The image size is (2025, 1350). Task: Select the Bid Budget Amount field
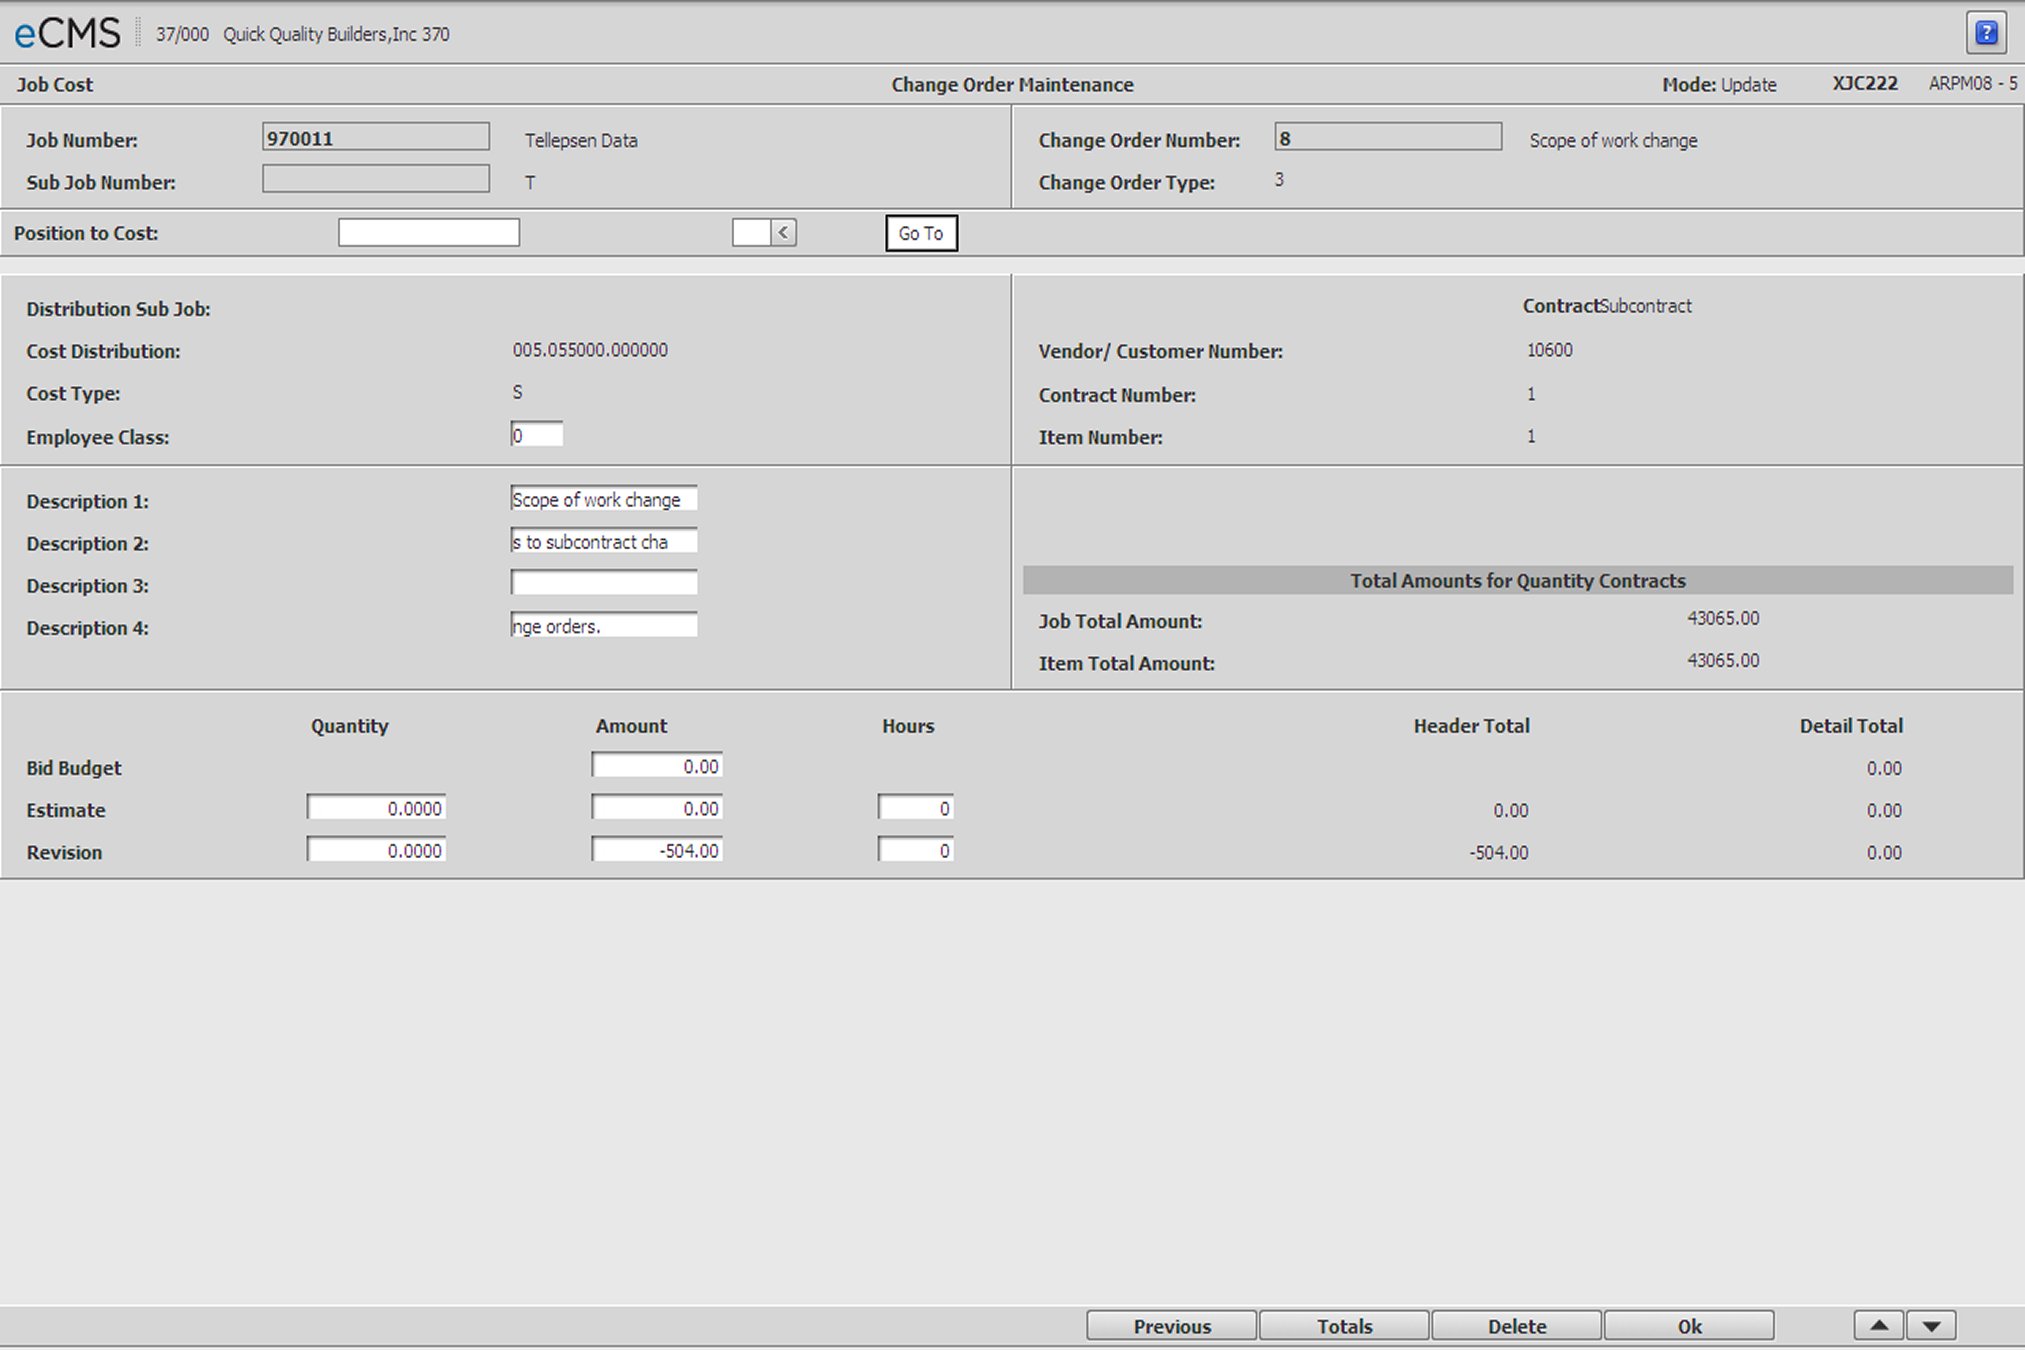pyautogui.click(x=656, y=766)
